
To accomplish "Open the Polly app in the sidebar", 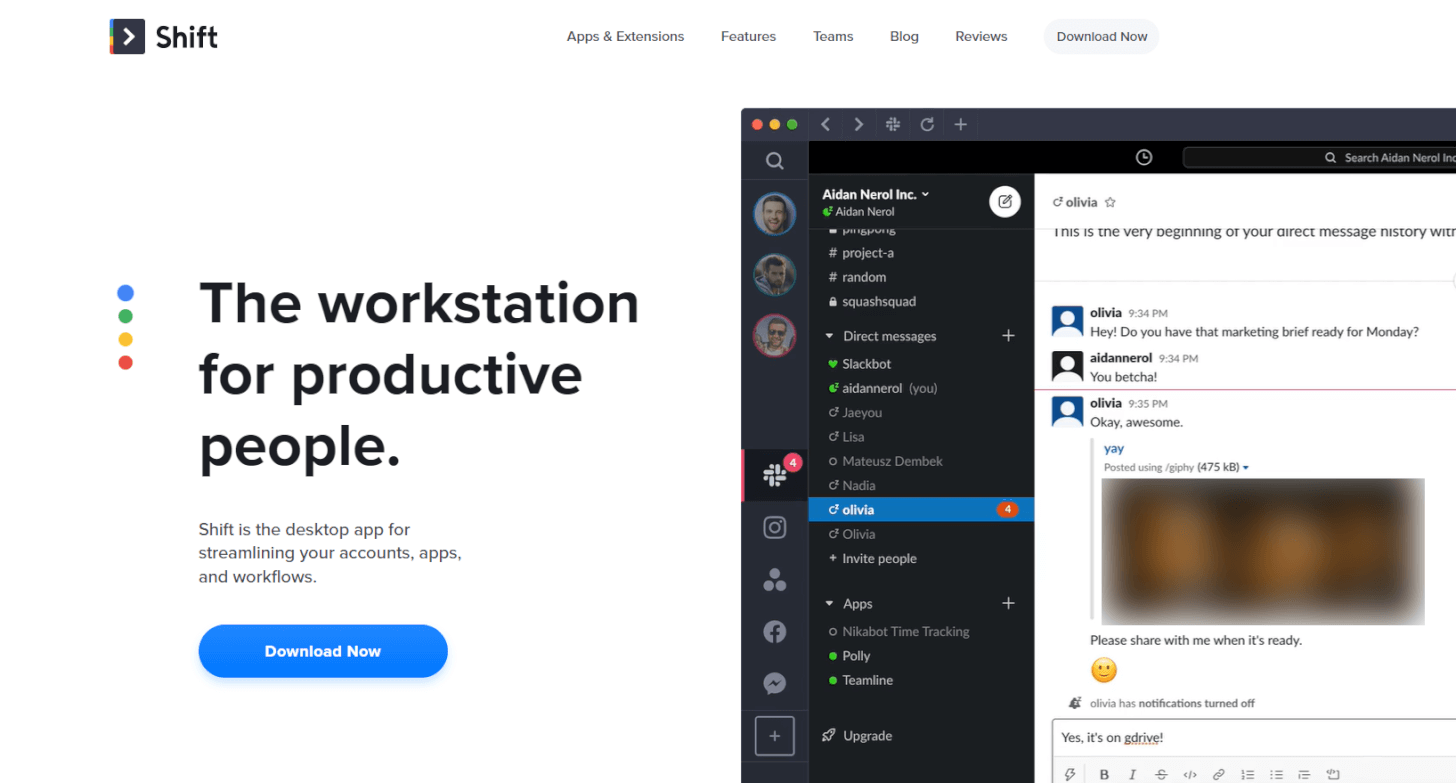I will [850, 656].
